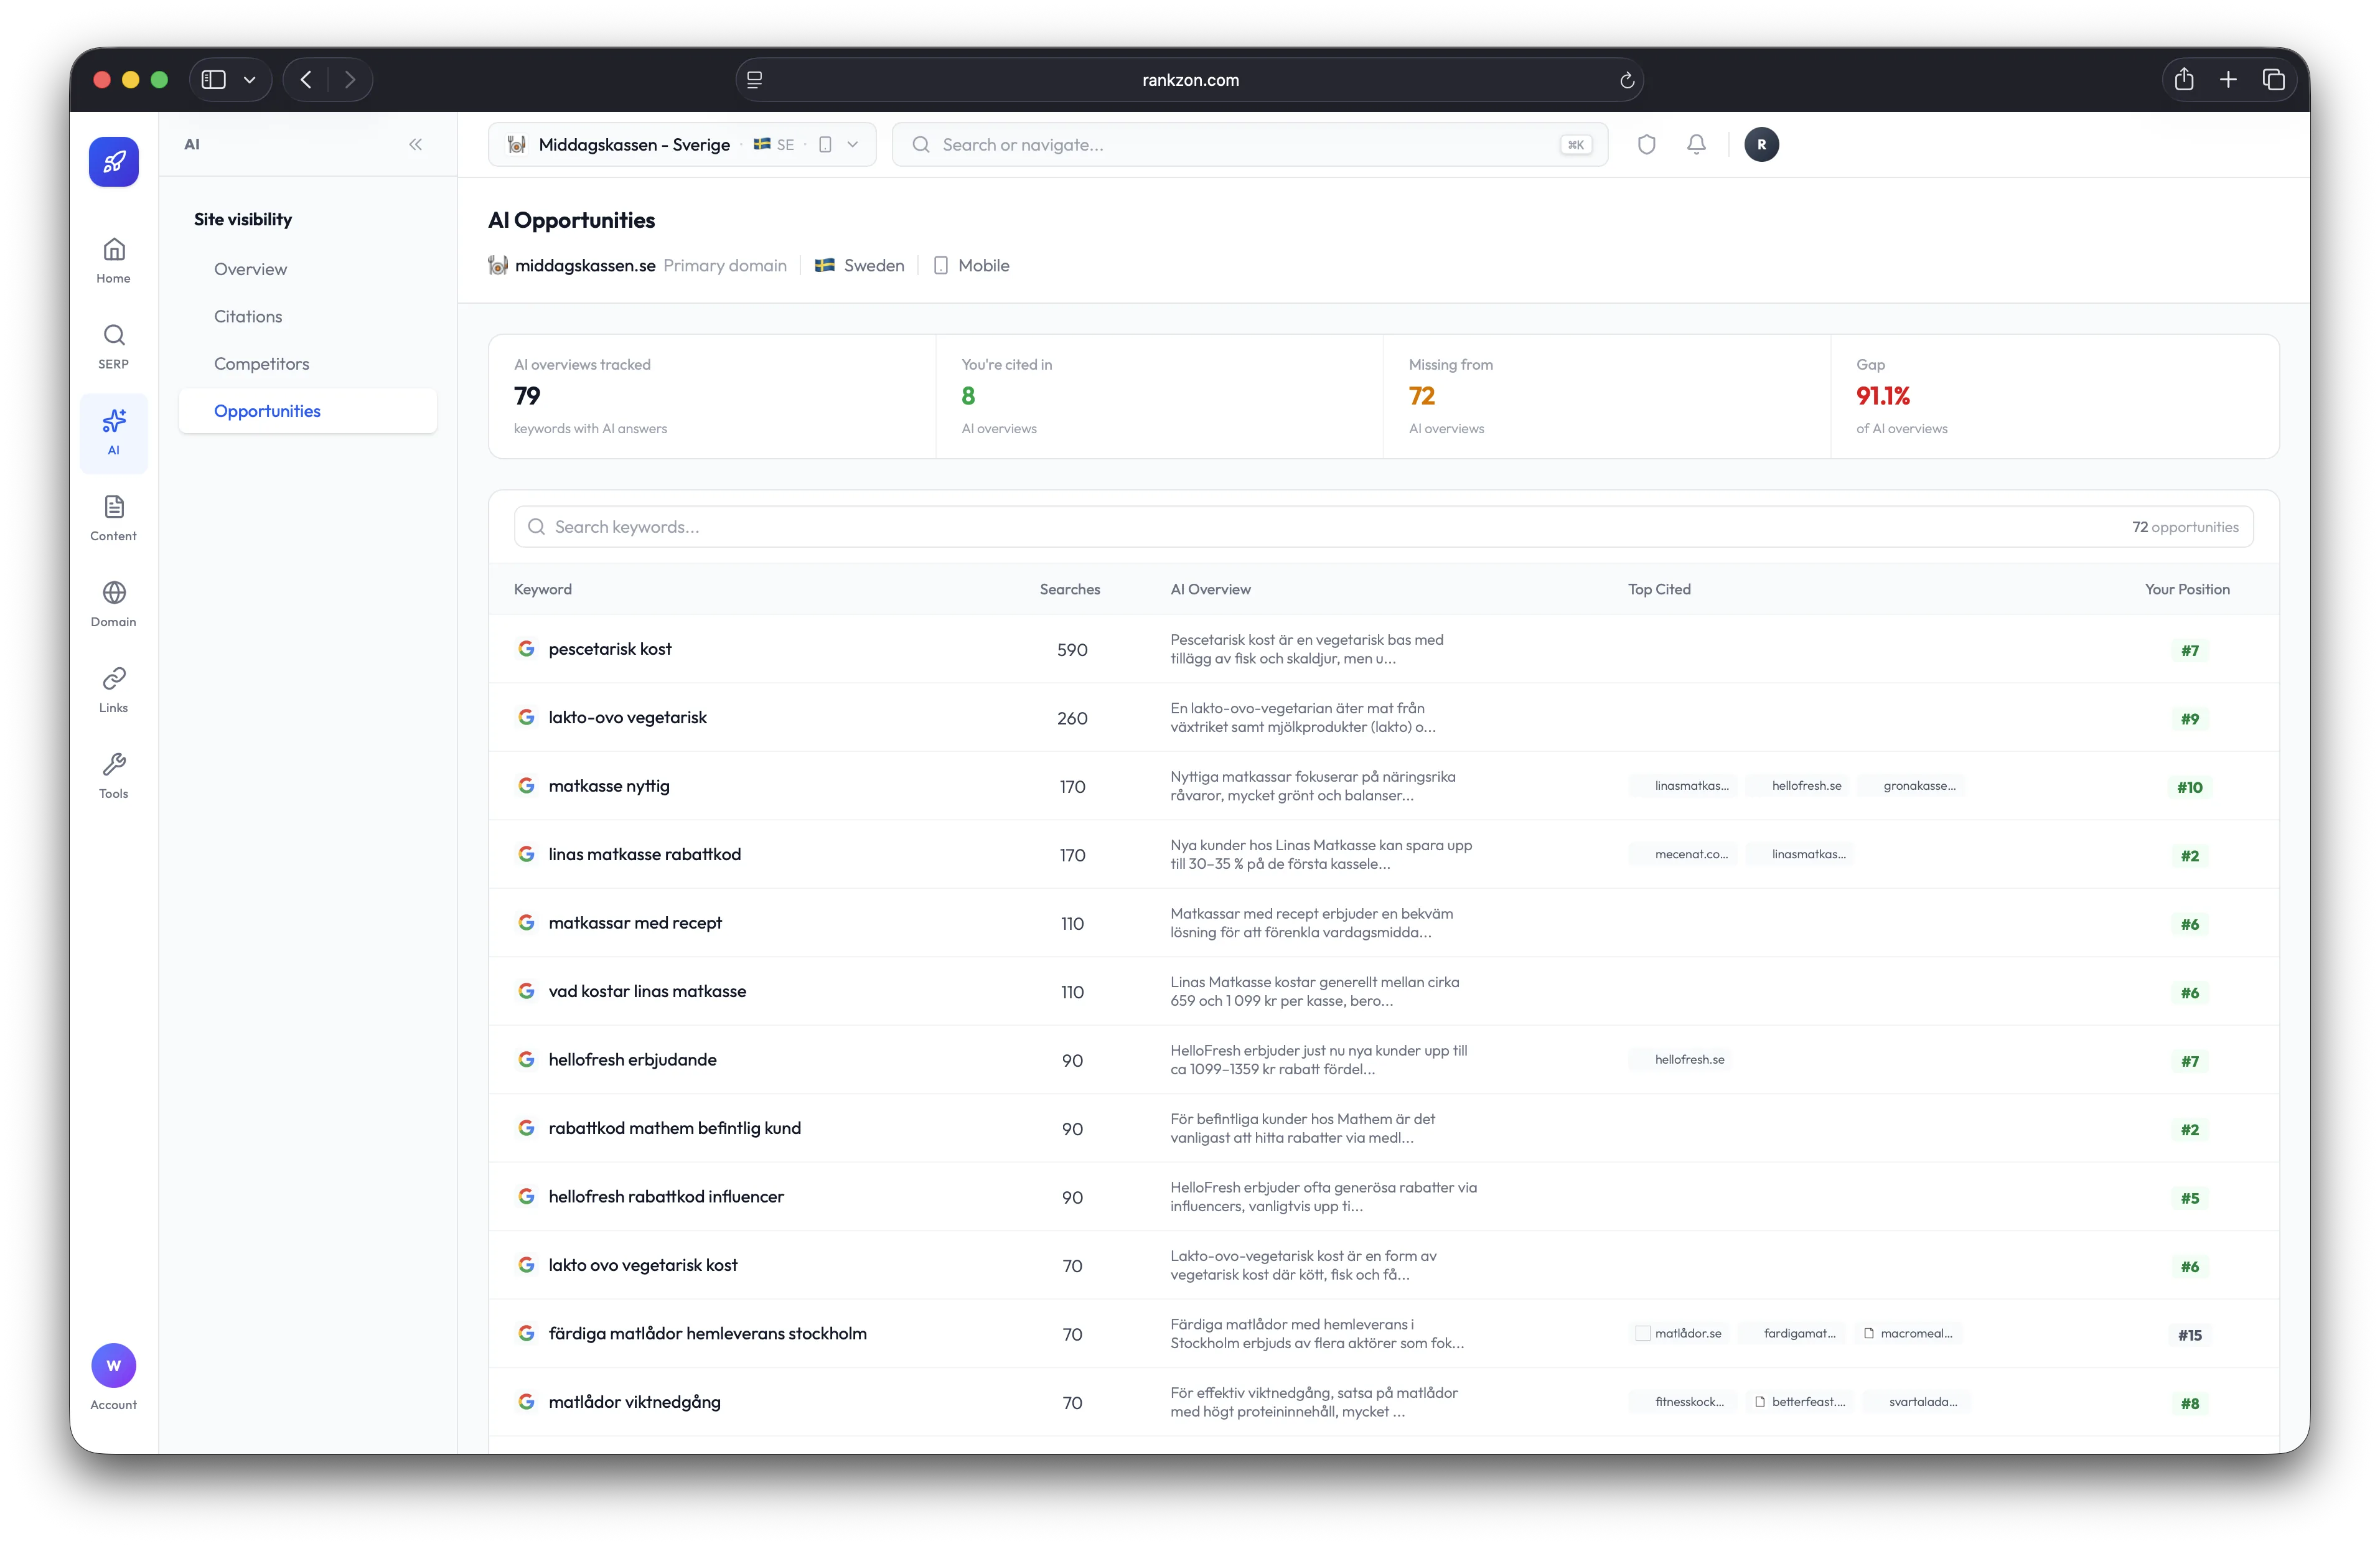Open the Tools wrench section

pos(114,776)
